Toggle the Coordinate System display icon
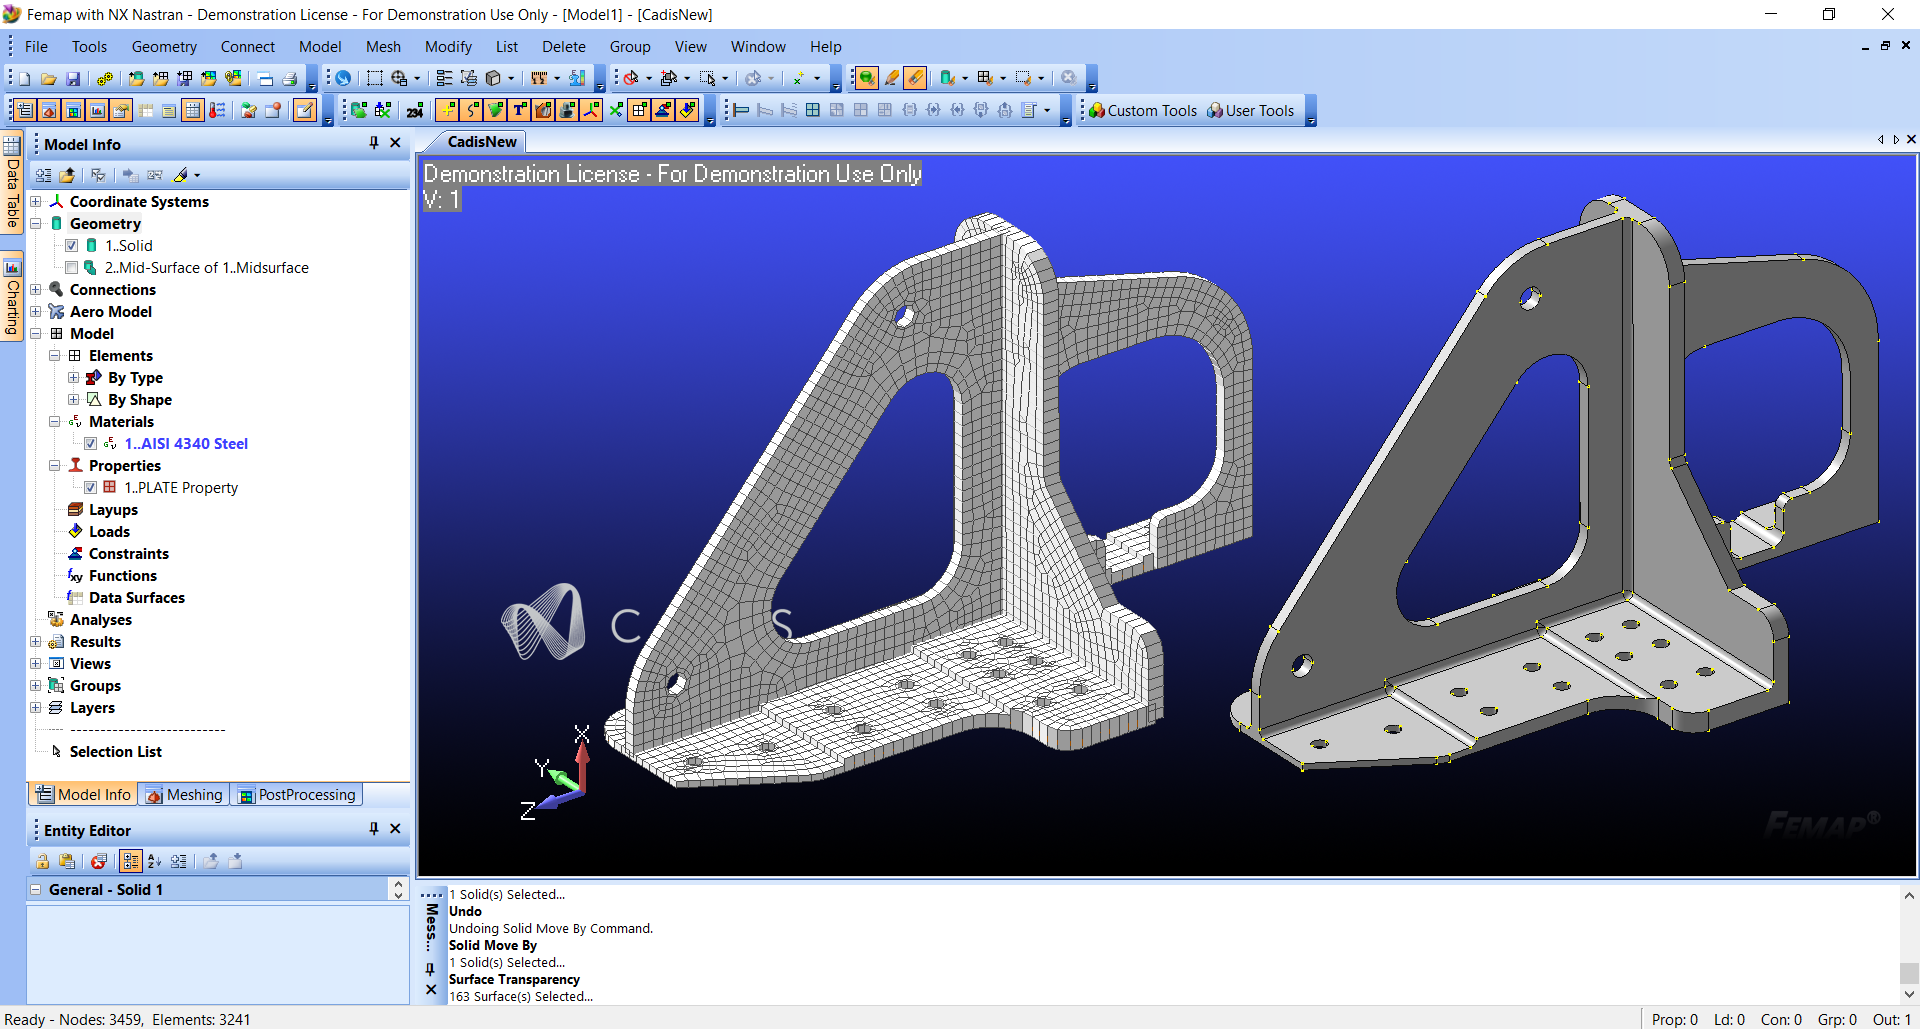Screen dimensions: 1920x1029 pos(591,110)
